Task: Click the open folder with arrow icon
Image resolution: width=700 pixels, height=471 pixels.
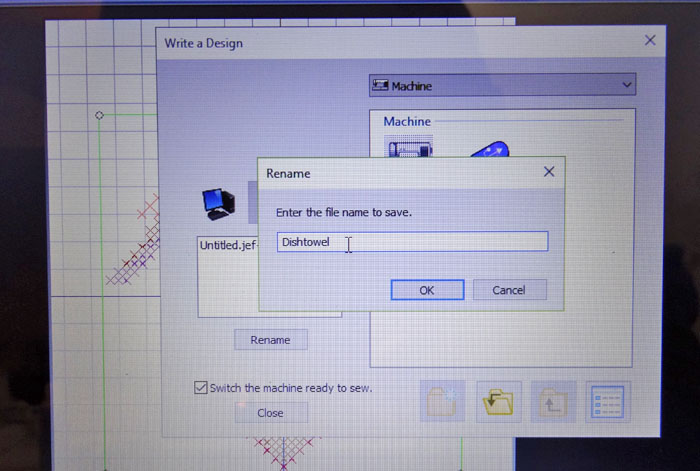Action: pos(498,401)
